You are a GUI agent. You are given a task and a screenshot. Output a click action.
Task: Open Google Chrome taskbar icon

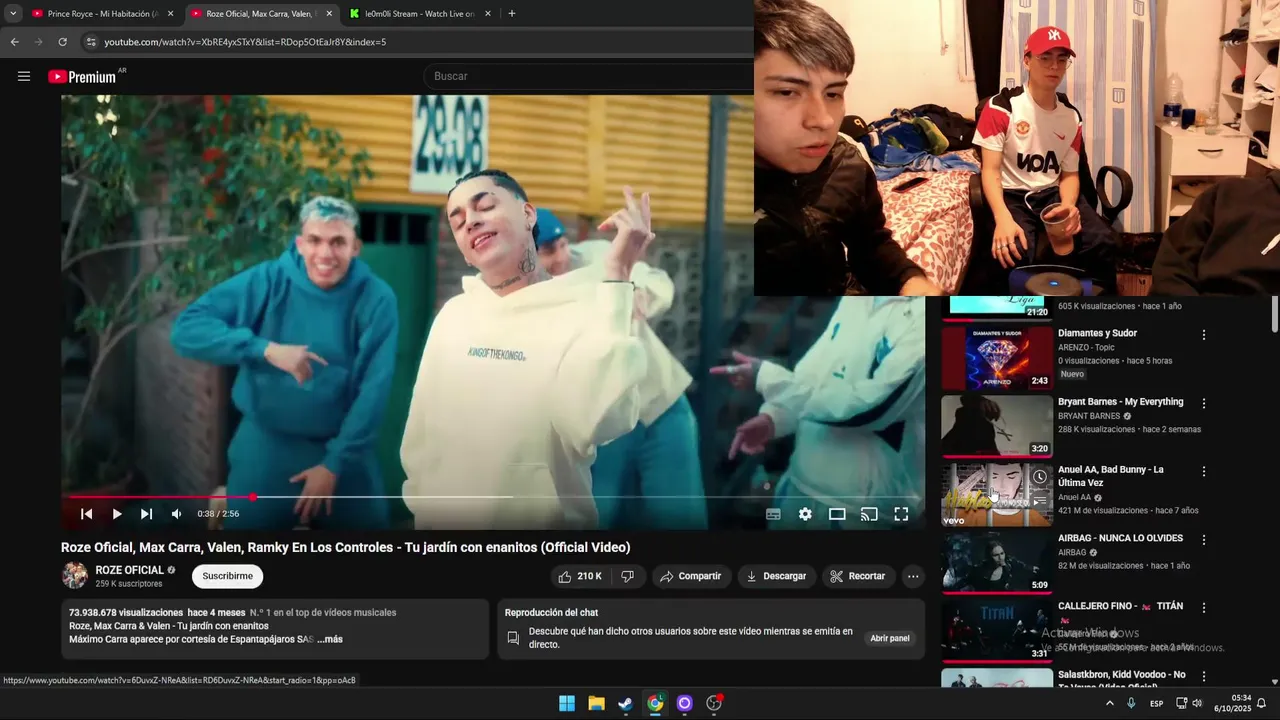point(655,703)
